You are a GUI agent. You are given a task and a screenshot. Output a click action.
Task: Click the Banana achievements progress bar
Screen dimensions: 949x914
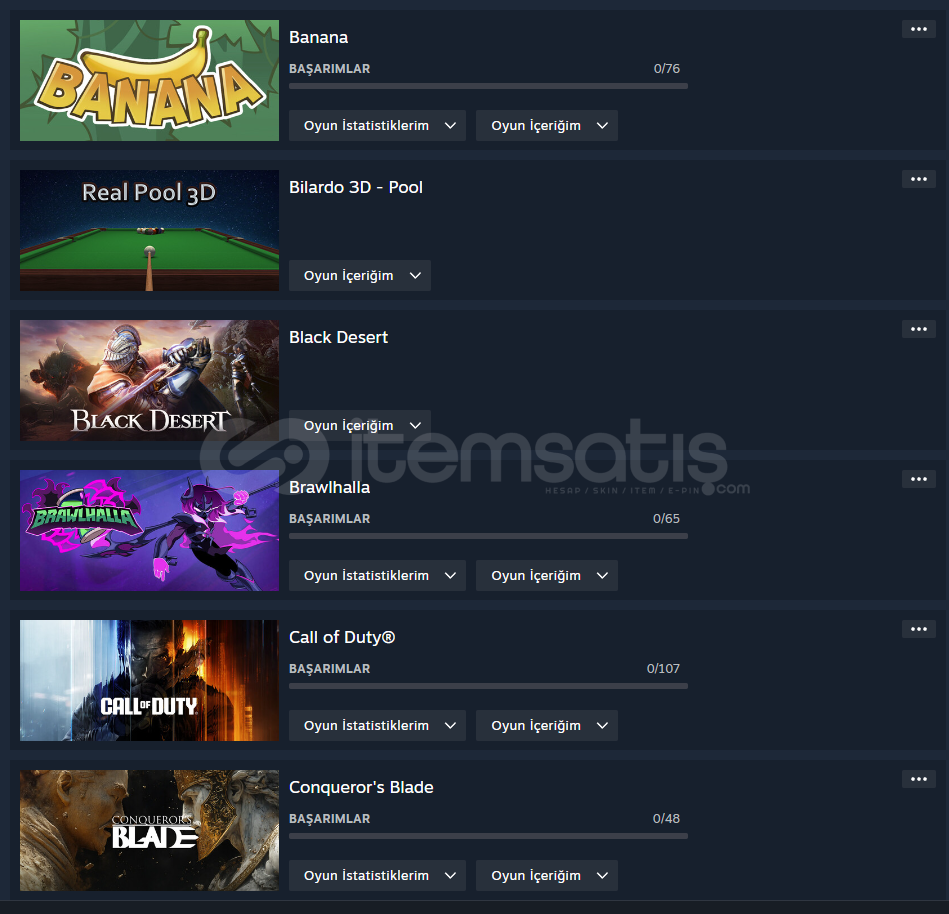tap(488, 86)
